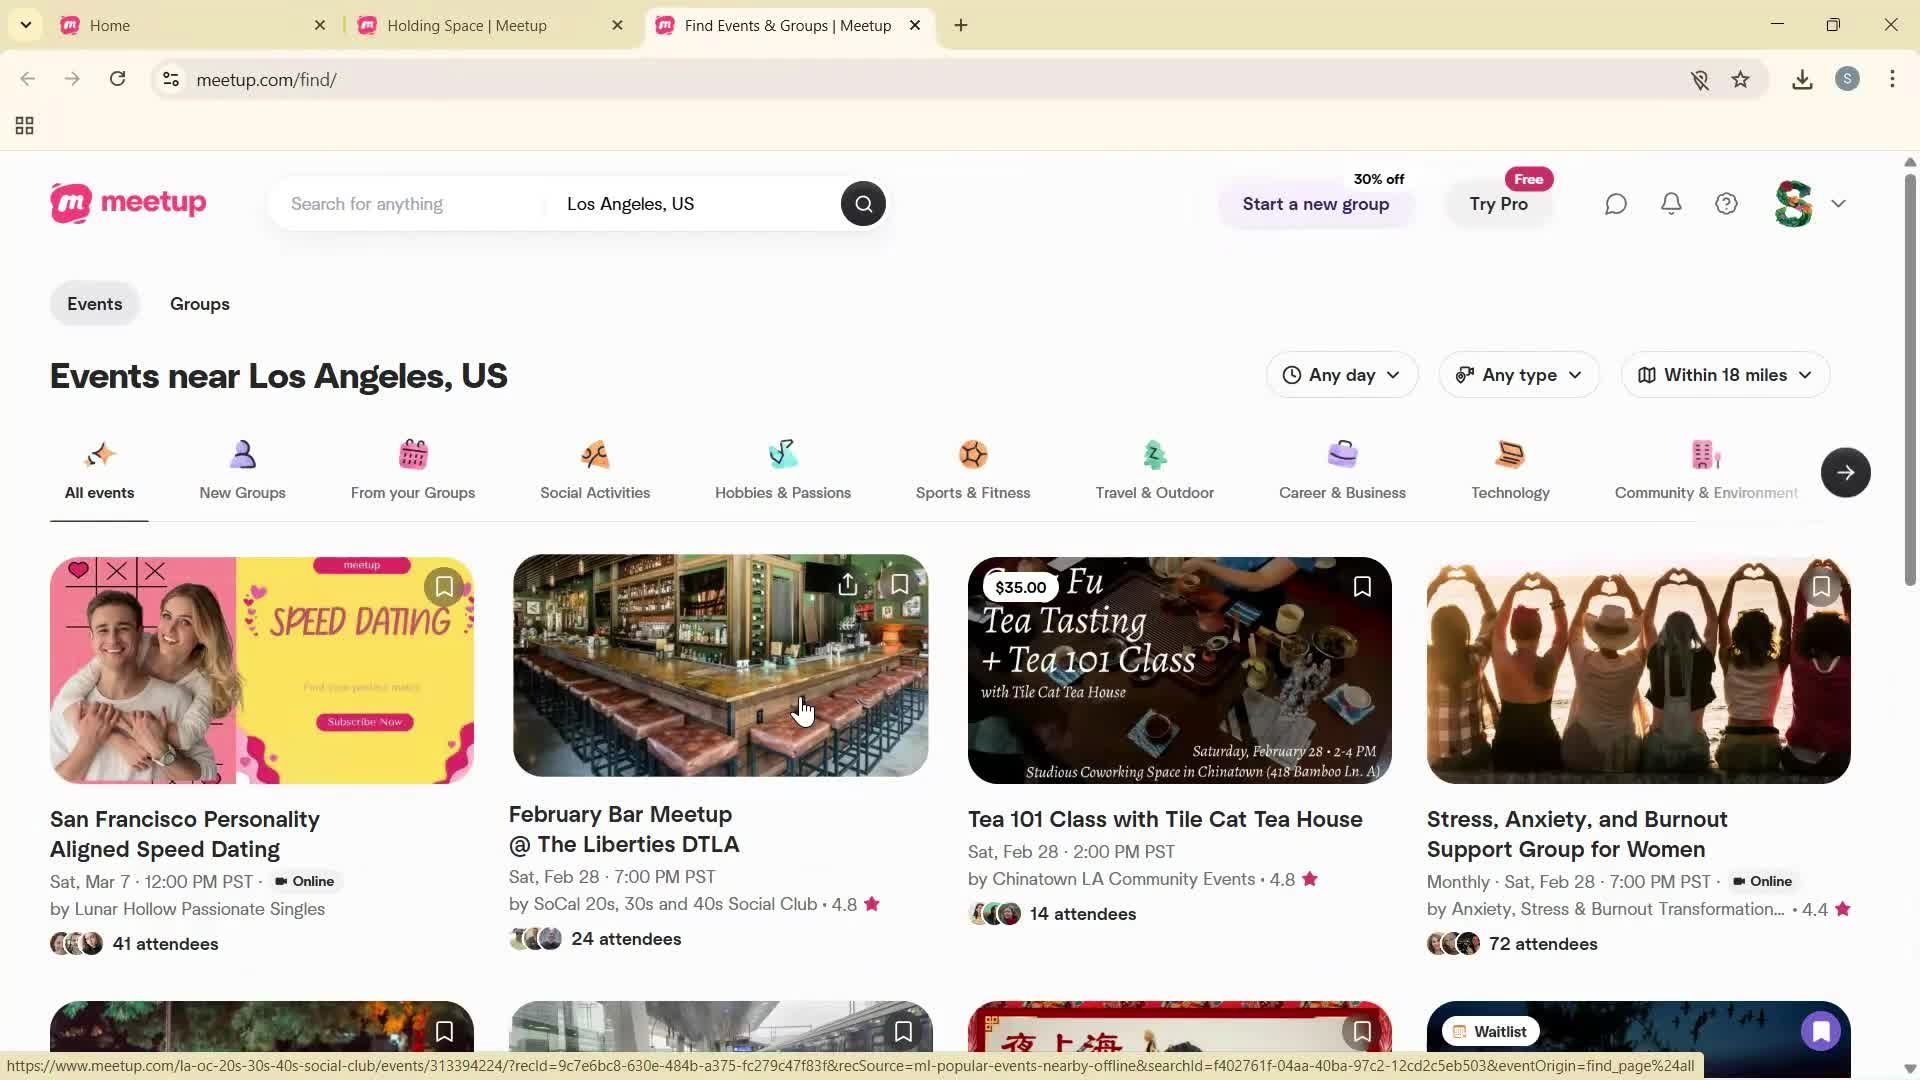1920x1080 pixels.
Task: Expand the Any type filter
Action: pyautogui.click(x=1518, y=375)
